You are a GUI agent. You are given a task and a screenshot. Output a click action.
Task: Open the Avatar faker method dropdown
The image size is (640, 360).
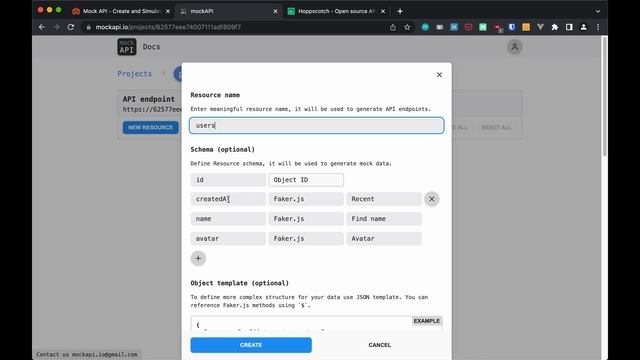tap(384, 238)
